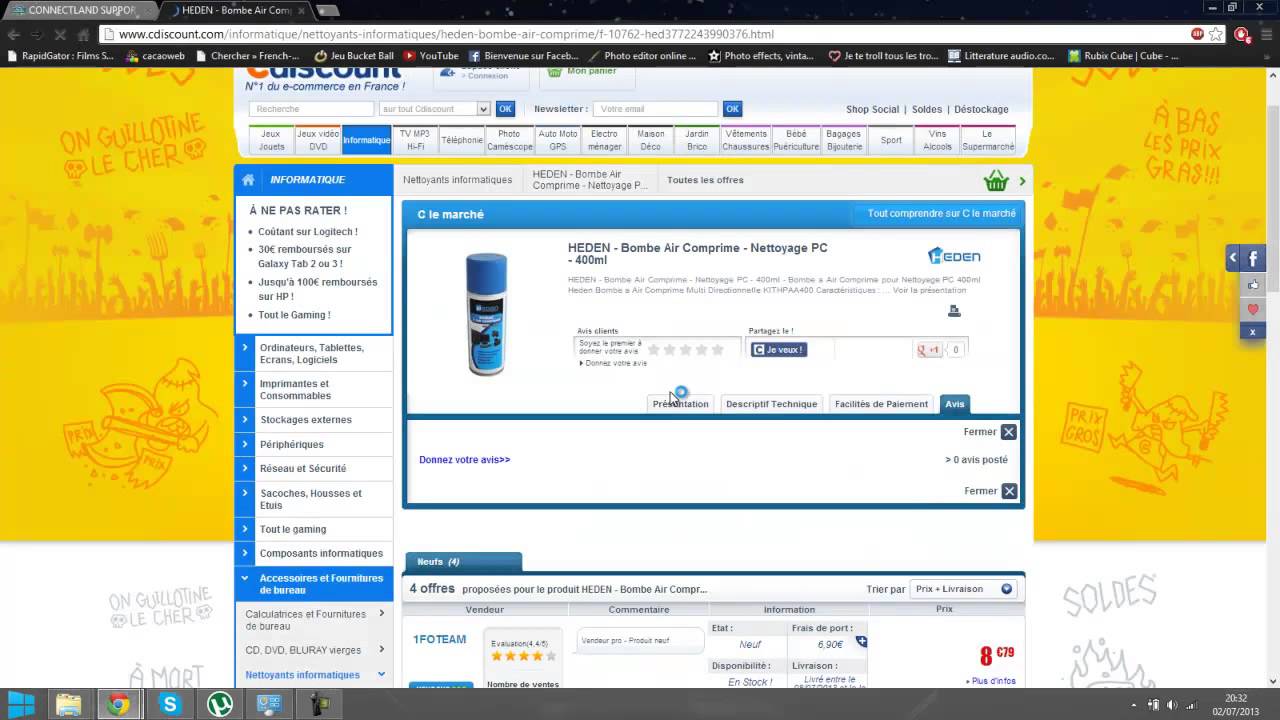Open the Soldes link in the header
Image resolution: width=1280 pixels, height=720 pixels.
927,109
